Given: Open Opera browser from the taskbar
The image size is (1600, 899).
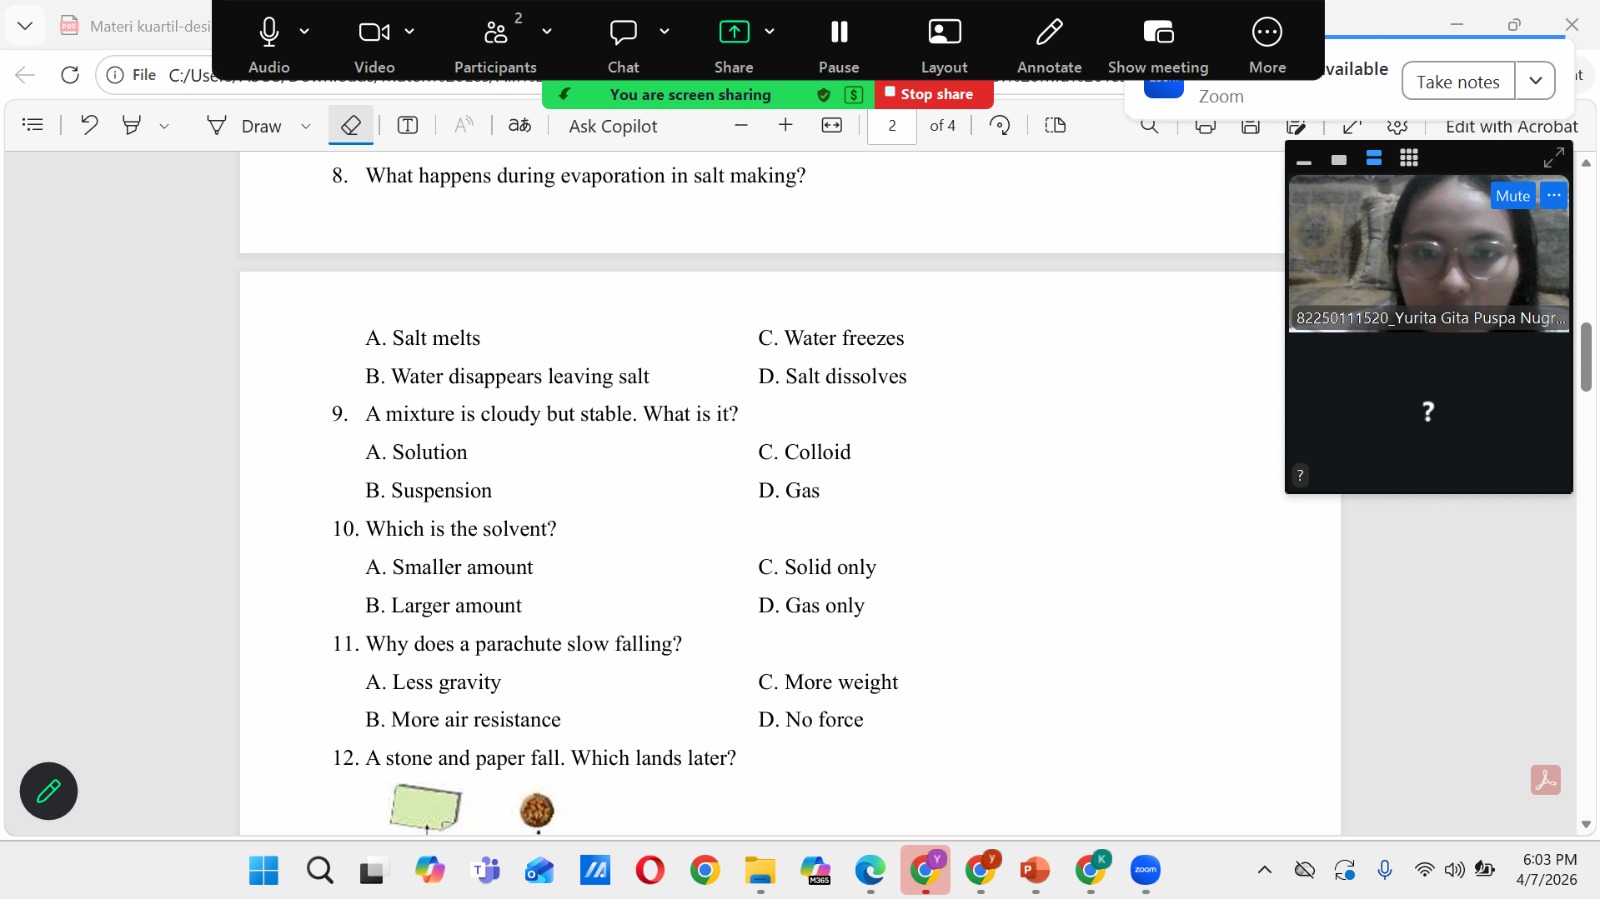Looking at the screenshot, I should (650, 870).
